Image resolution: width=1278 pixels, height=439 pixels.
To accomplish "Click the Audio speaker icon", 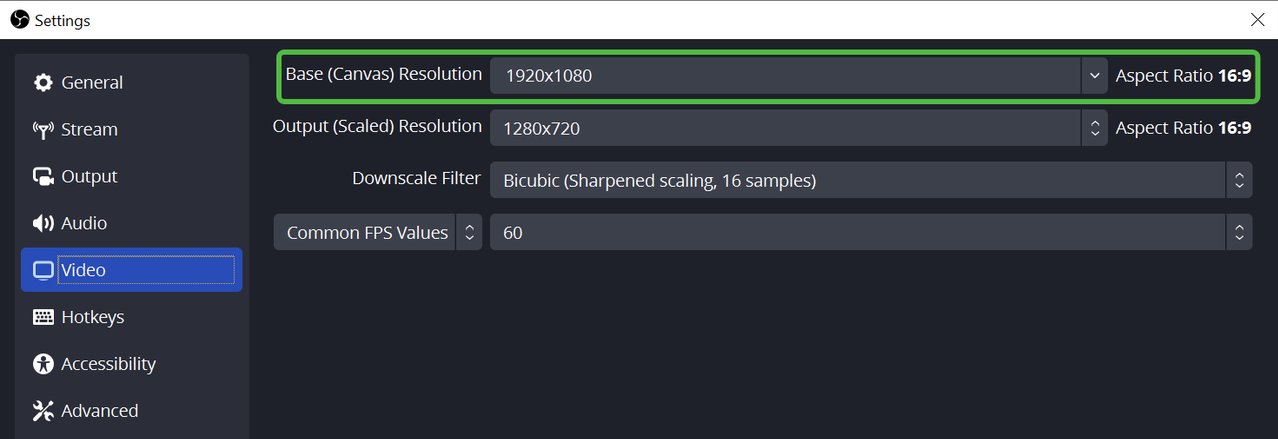I will 43,224.
